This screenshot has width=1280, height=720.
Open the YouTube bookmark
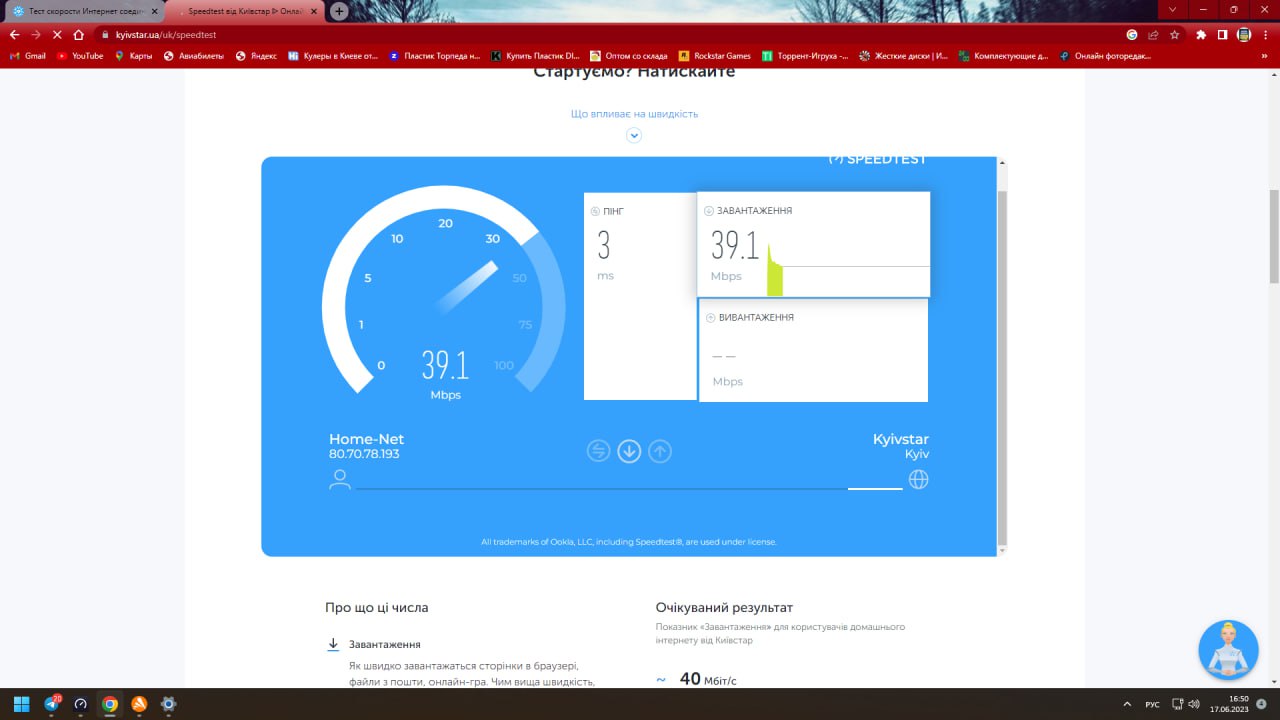(80, 56)
